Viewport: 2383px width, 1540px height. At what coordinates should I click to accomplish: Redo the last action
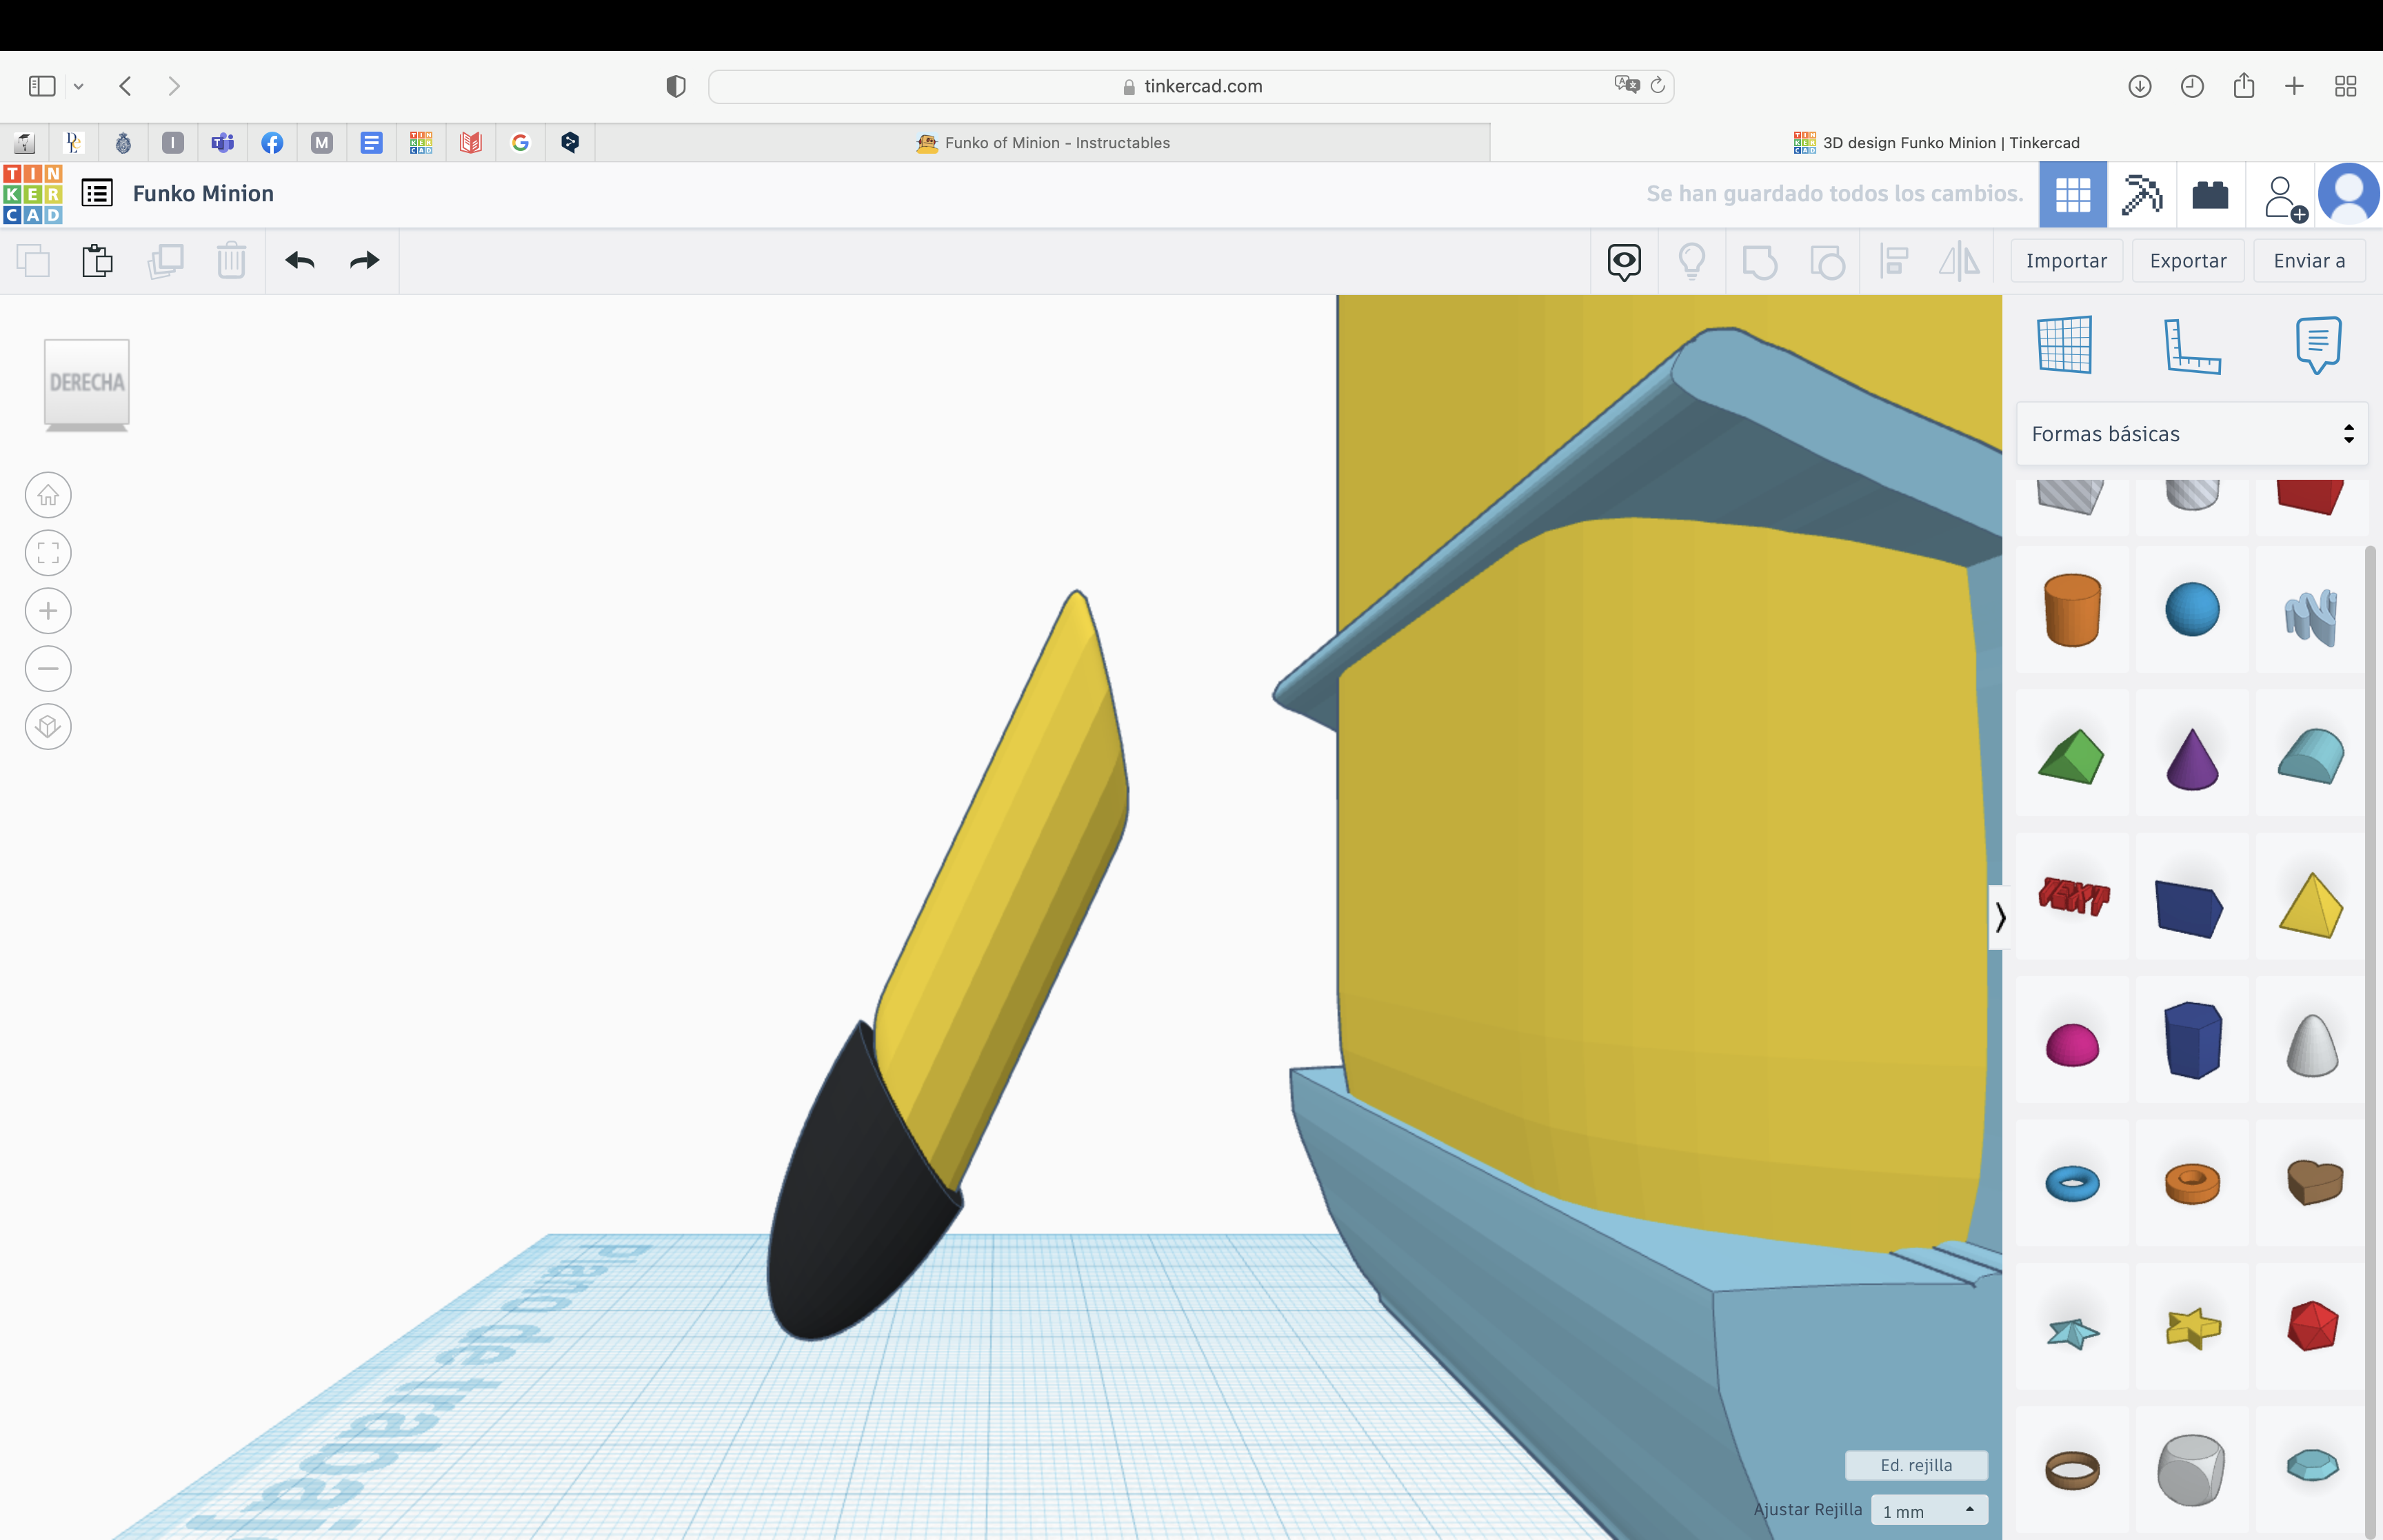coord(365,261)
